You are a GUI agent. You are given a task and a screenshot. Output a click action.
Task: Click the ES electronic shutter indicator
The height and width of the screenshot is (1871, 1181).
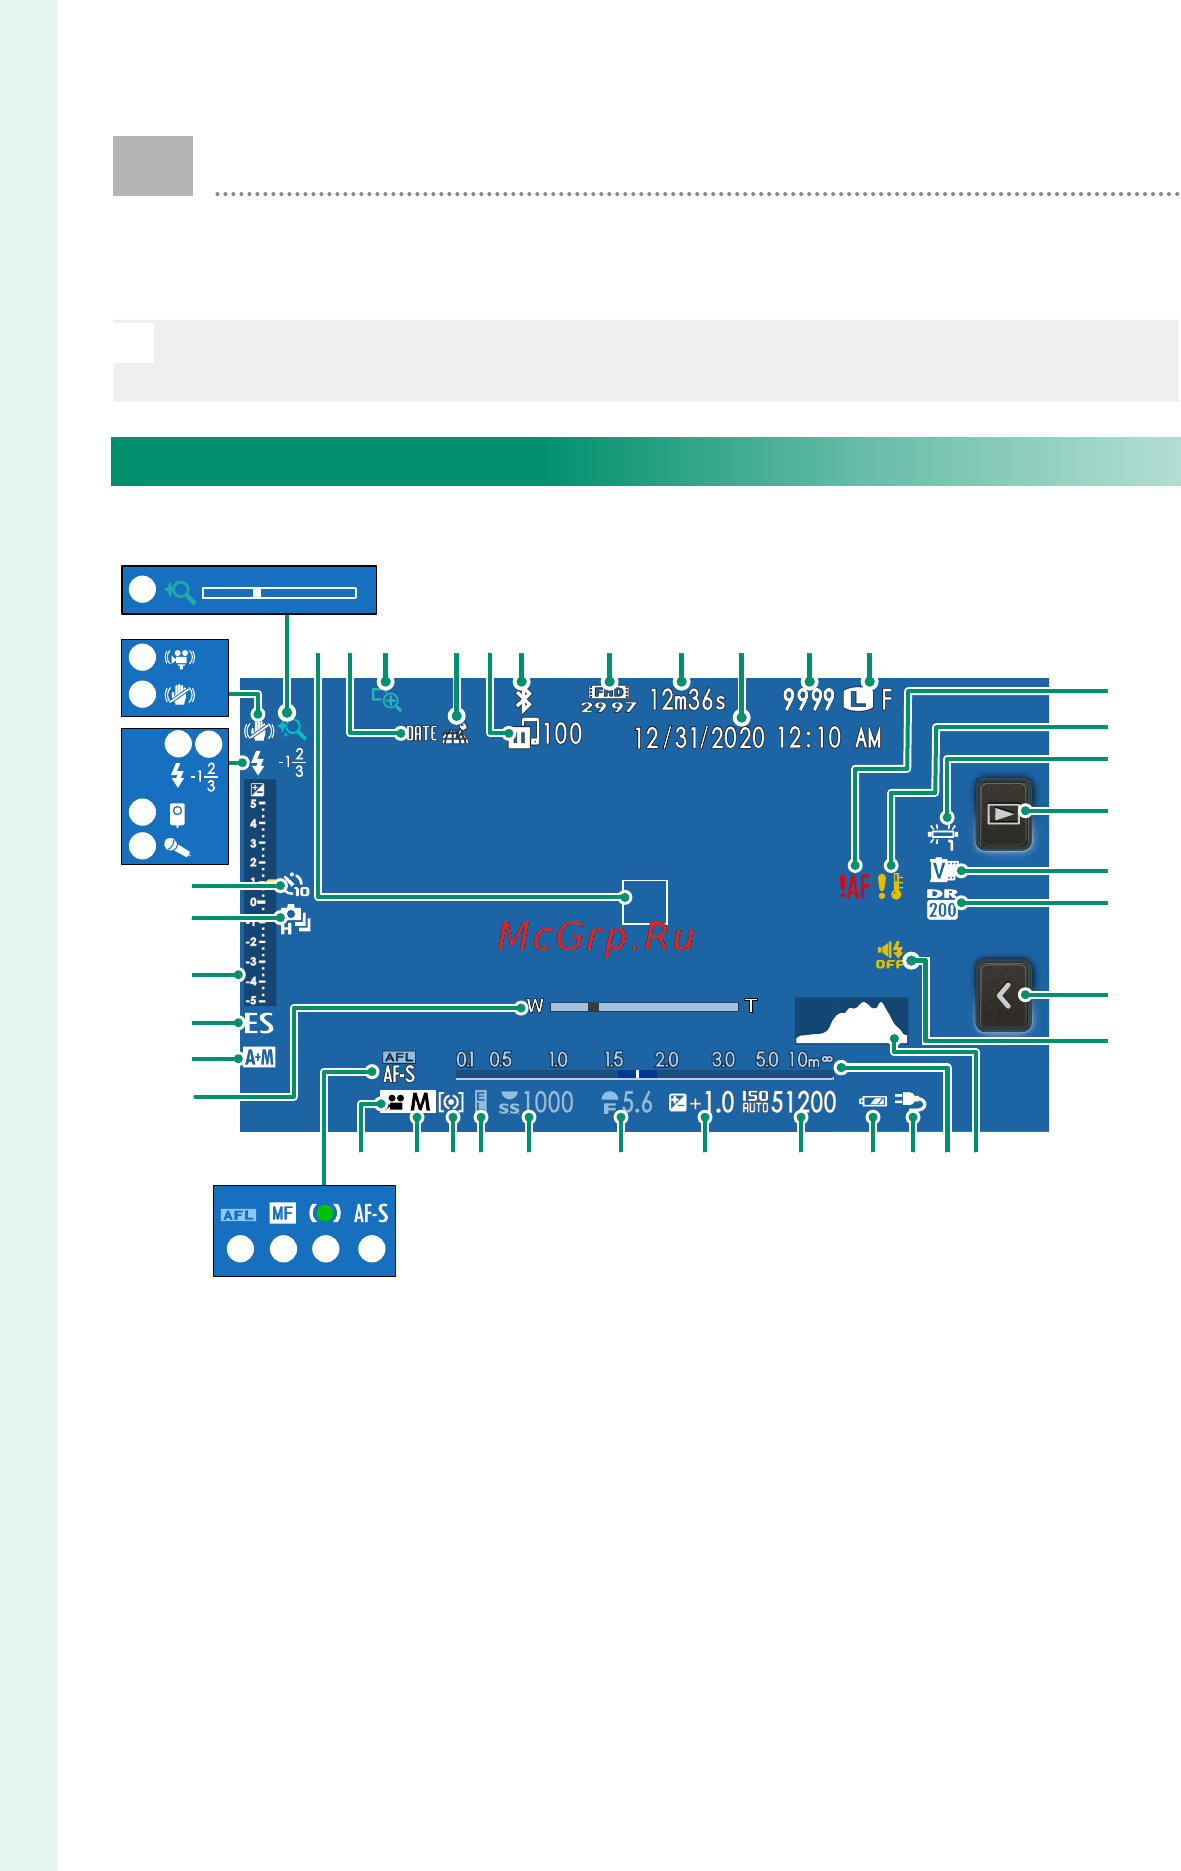coord(259,1023)
